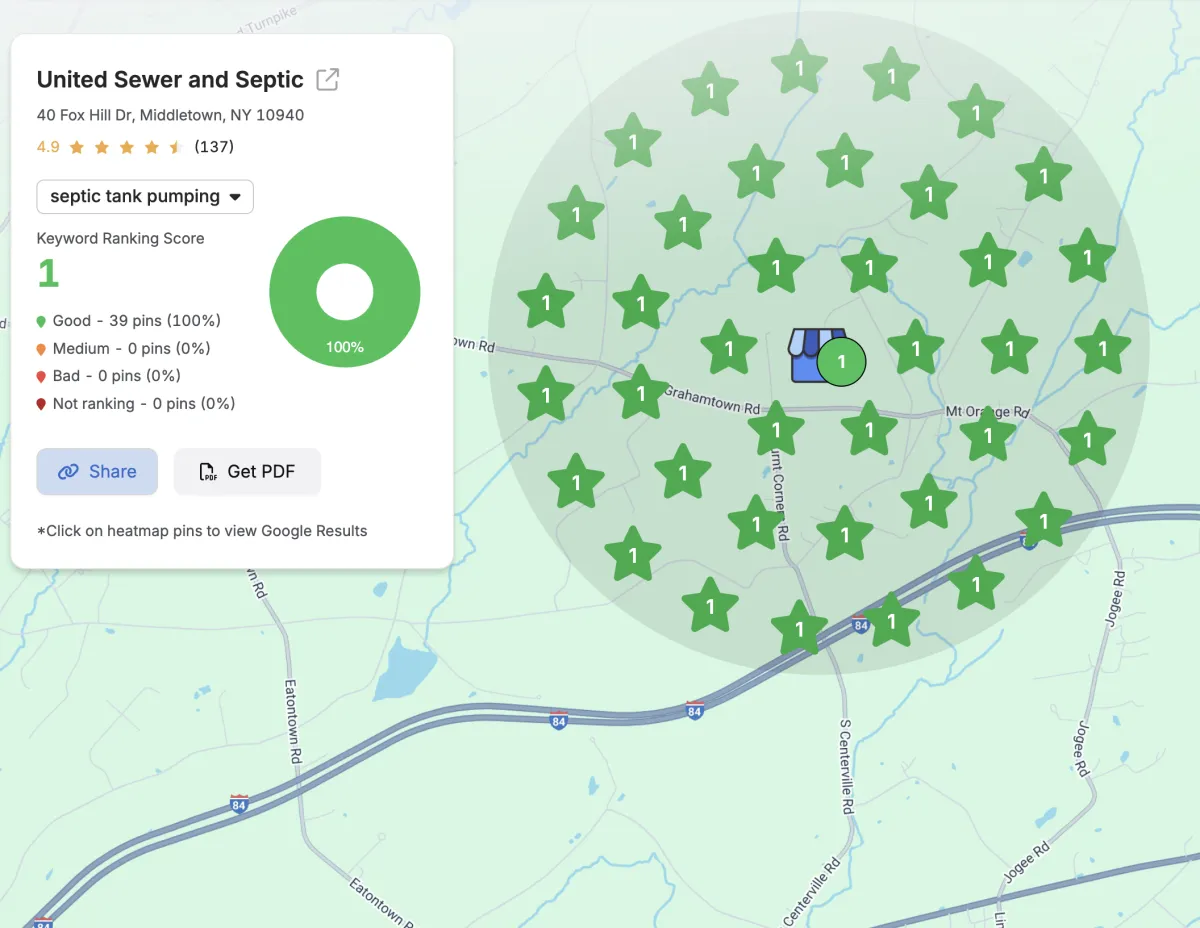Click the Keyword Ranking Score value 1
Viewport: 1200px width, 928px height.
pos(48,273)
